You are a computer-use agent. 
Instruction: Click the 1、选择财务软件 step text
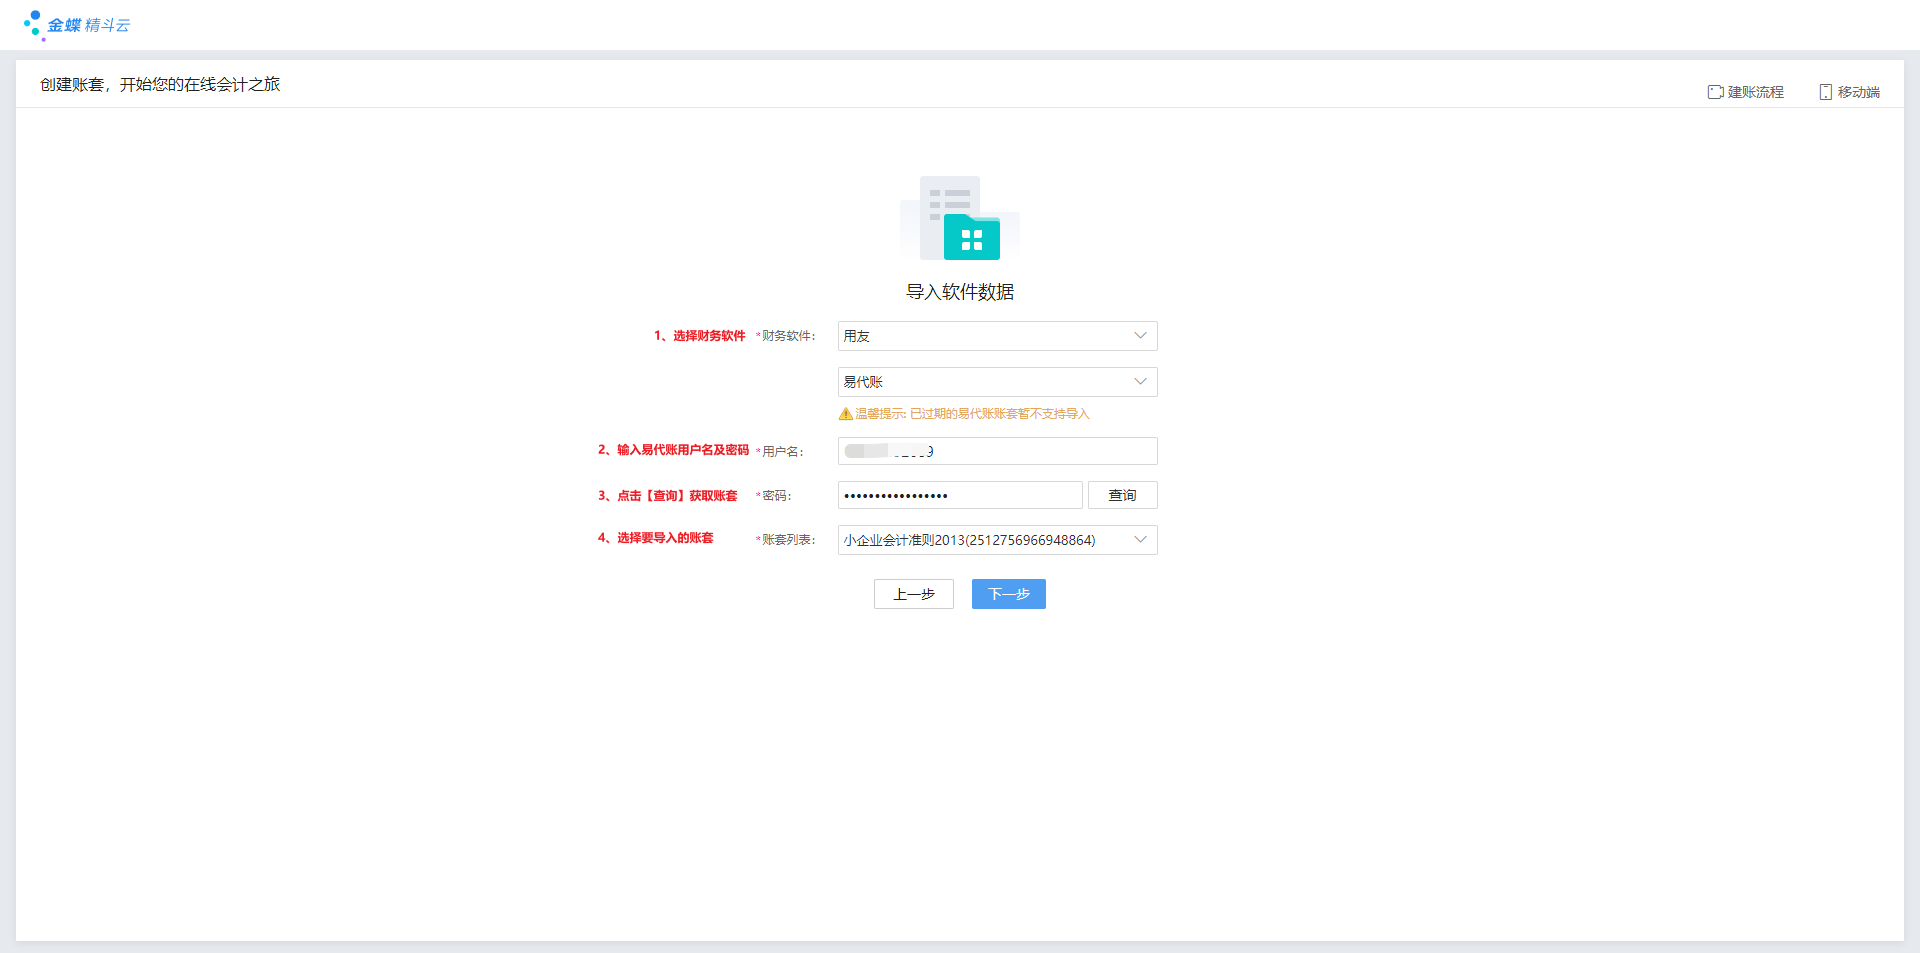(700, 336)
